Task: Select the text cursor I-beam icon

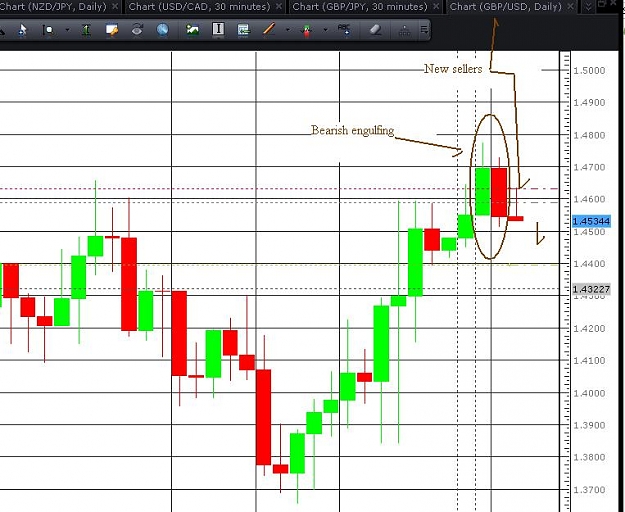Action: pos(218,29)
